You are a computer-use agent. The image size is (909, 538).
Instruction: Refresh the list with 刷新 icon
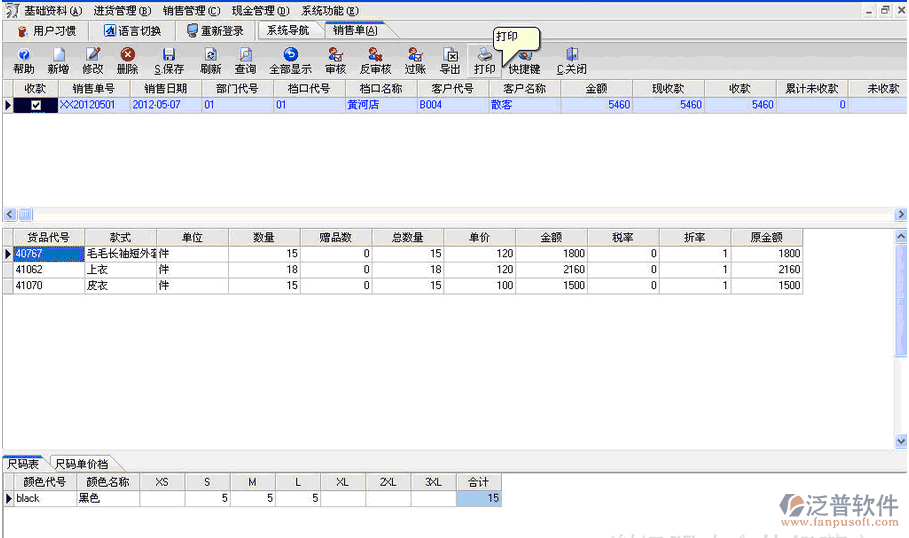[x=210, y=61]
